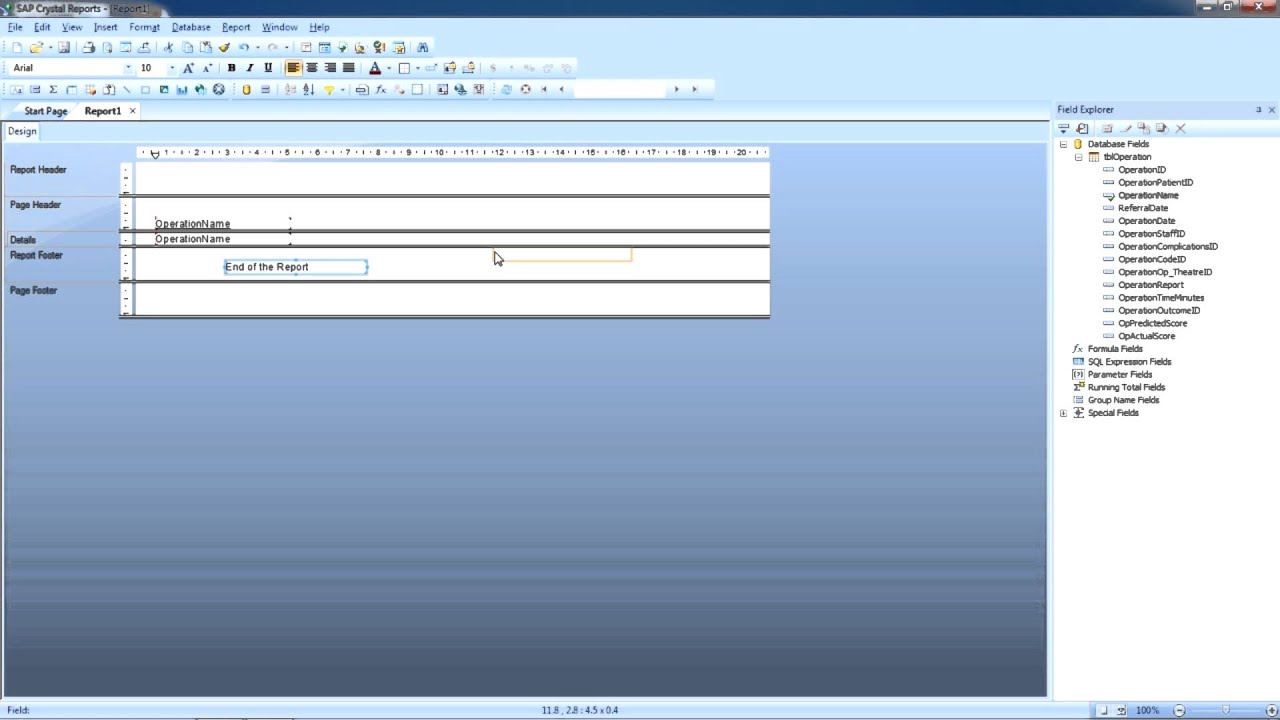The width and height of the screenshot is (1280, 720).
Task: Click the Field Explorer Browse Data icon
Action: [x=1082, y=128]
